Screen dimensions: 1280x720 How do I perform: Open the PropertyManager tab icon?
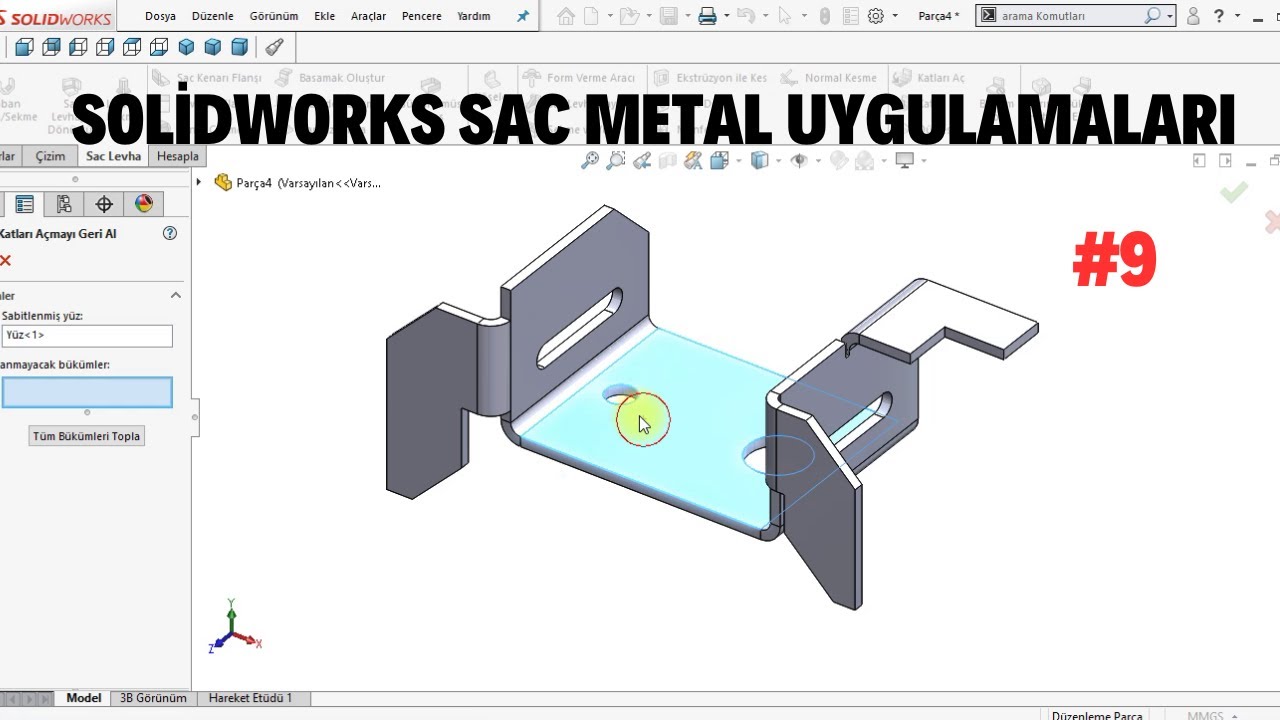pyautogui.click(x=25, y=204)
